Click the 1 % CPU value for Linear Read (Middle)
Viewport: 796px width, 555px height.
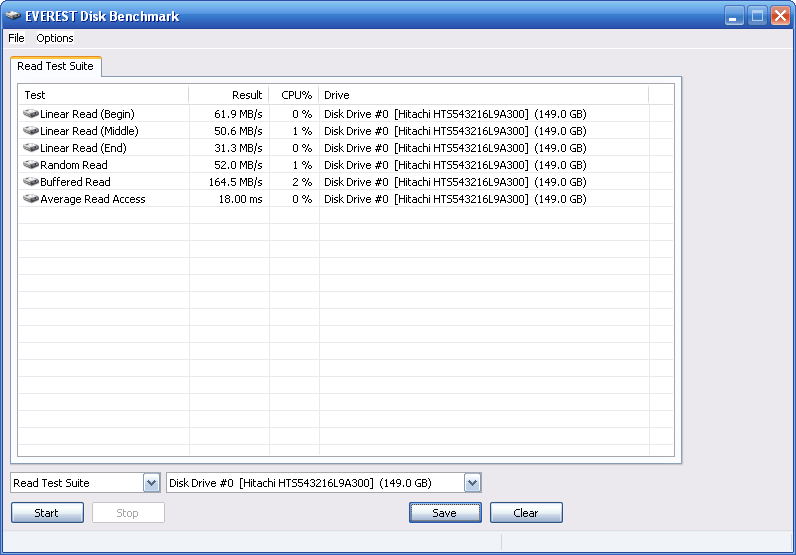pyautogui.click(x=302, y=131)
